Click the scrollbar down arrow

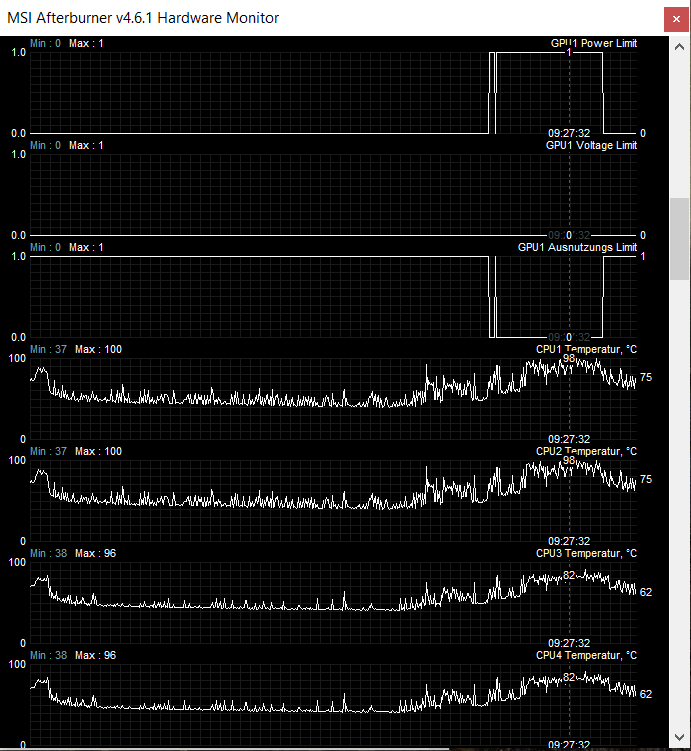pos(679,737)
